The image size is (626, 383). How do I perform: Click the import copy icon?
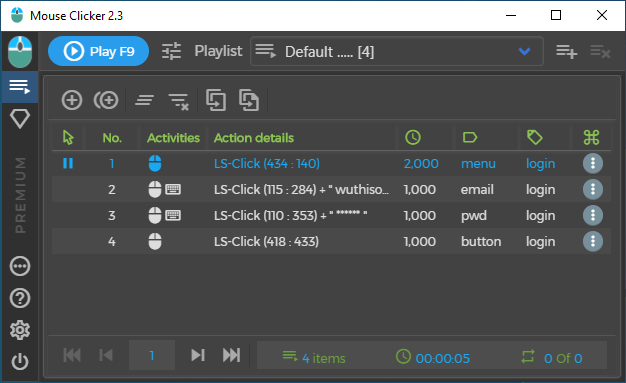point(216,100)
